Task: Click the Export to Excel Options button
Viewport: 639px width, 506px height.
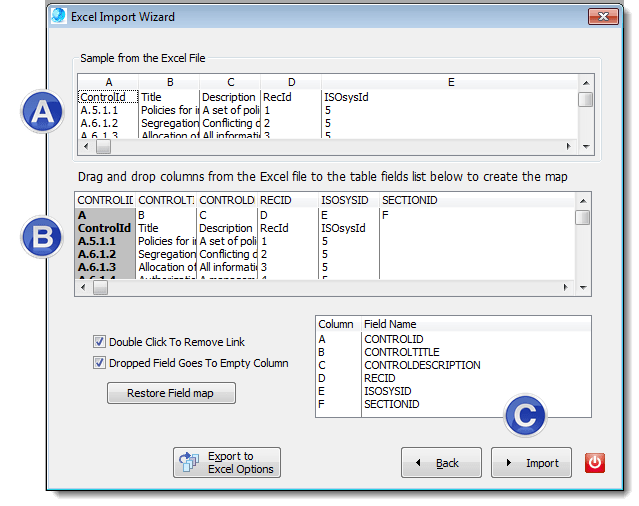Action: [x=227, y=462]
